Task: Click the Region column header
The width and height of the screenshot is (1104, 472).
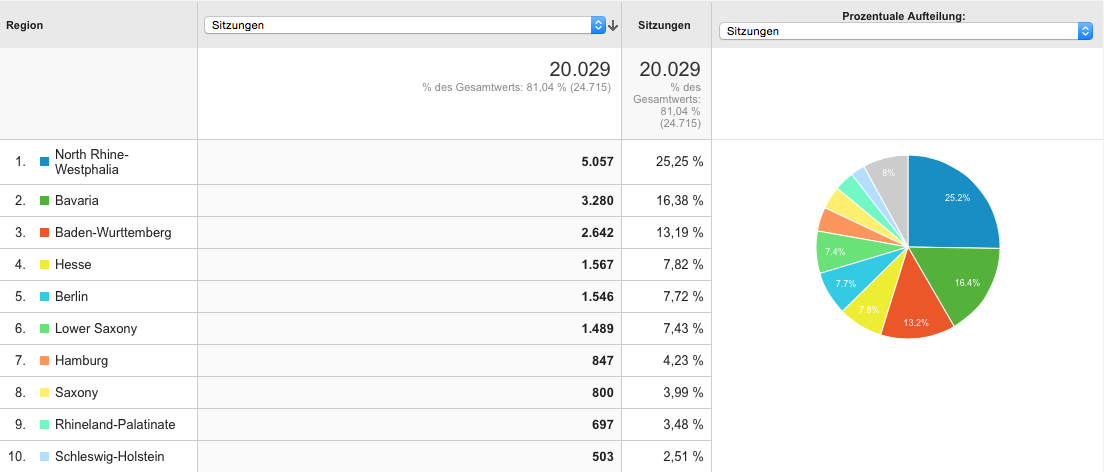Action: click(x=25, y=25)
